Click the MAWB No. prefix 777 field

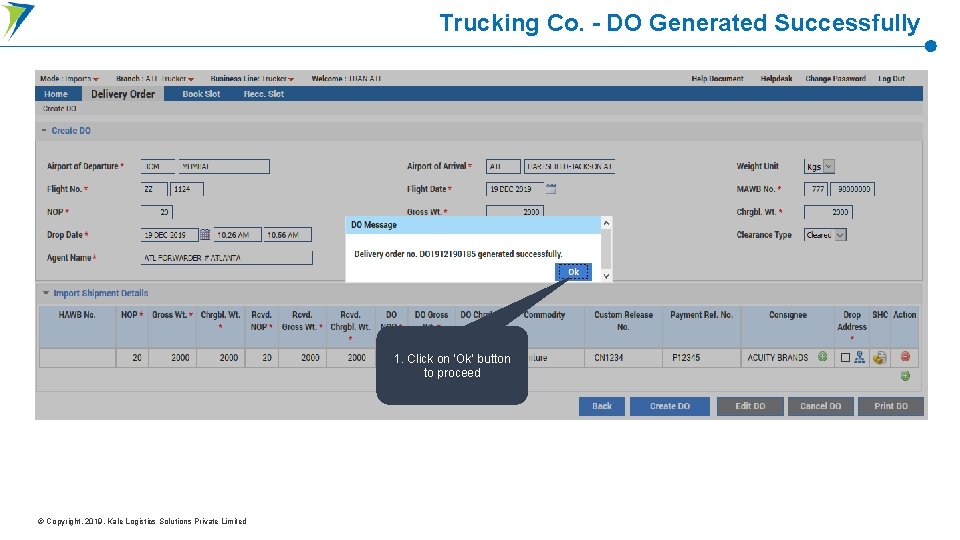[x=816, y=189]
